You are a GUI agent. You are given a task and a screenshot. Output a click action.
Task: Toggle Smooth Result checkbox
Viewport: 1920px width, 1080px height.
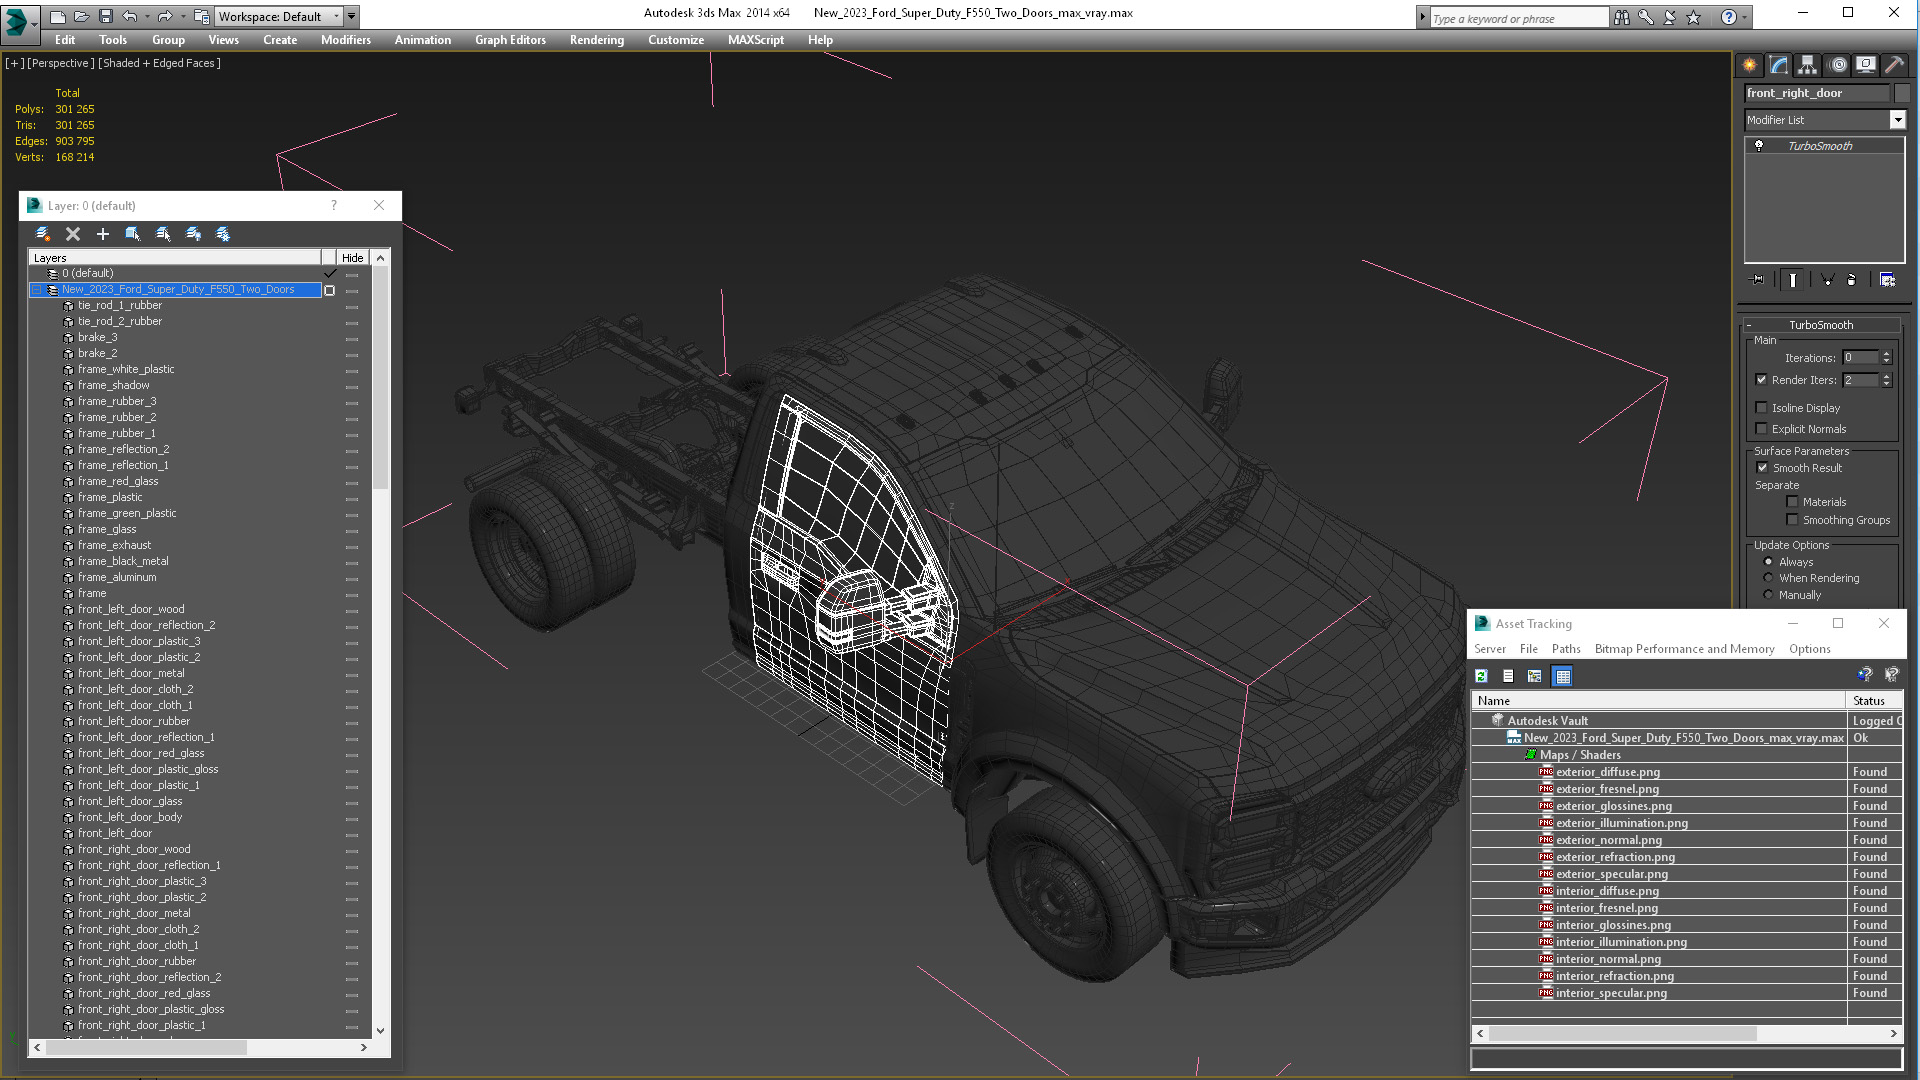point(1763,468)
